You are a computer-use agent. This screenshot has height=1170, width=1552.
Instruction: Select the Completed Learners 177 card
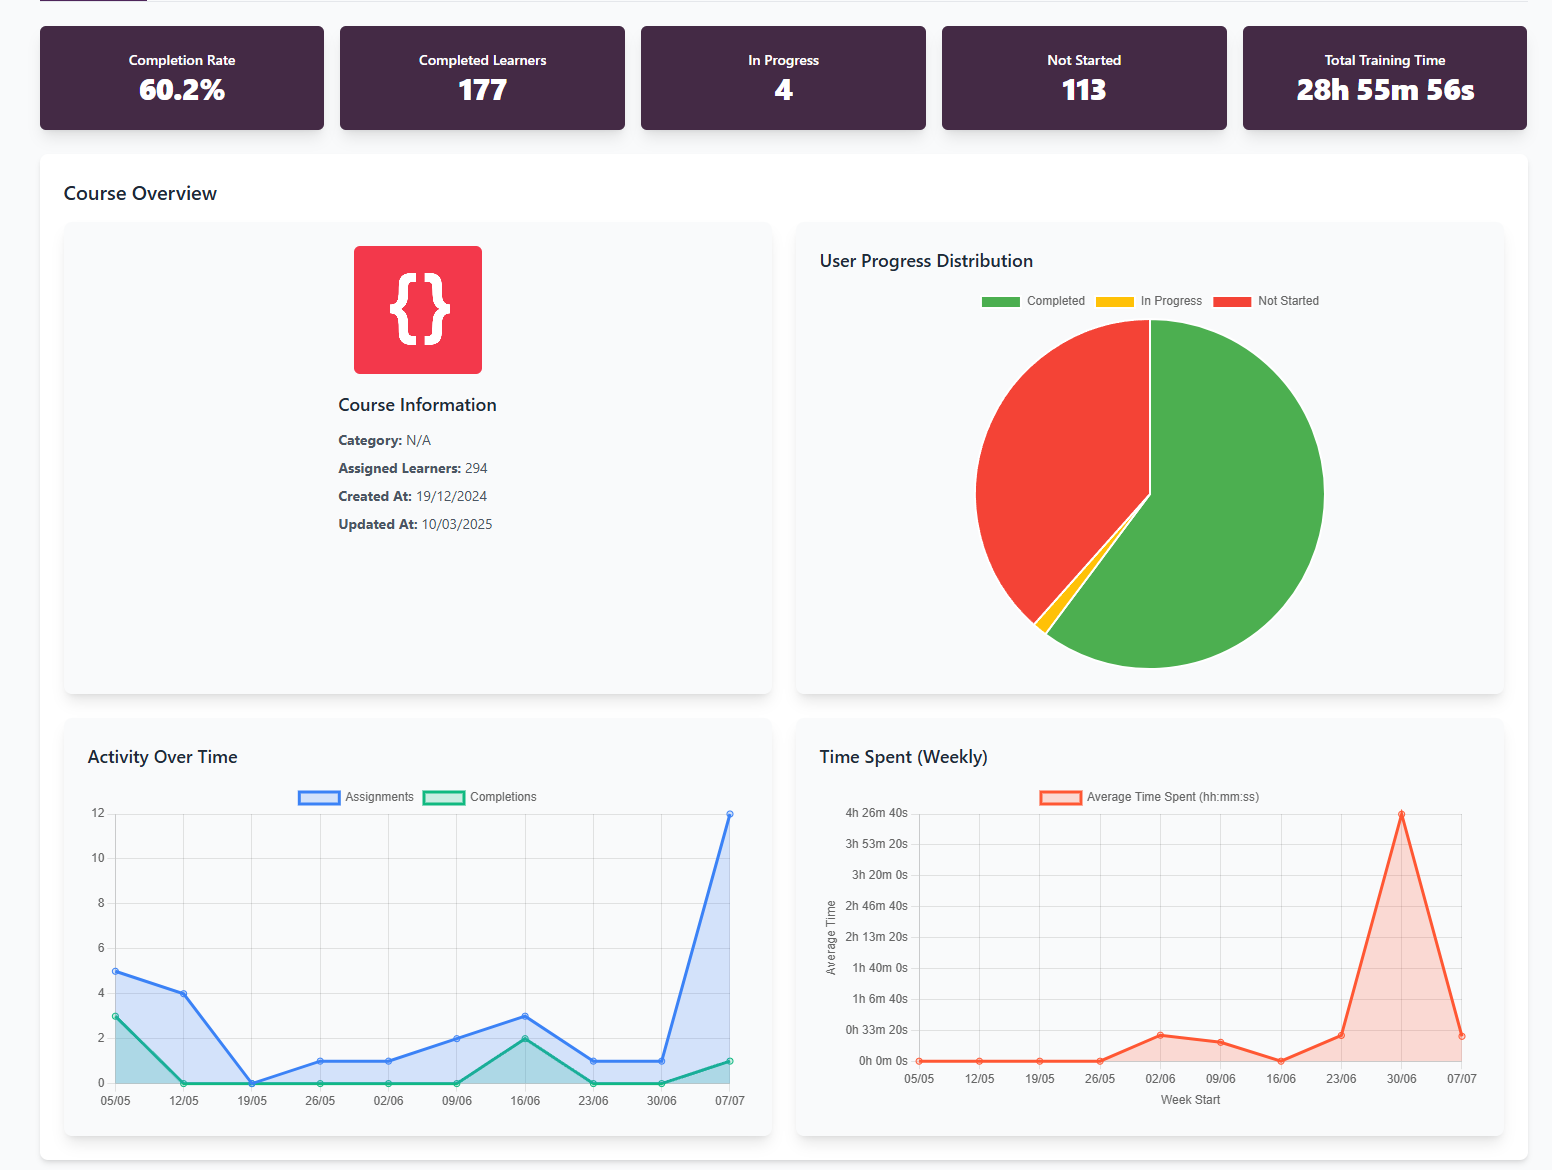482,78
